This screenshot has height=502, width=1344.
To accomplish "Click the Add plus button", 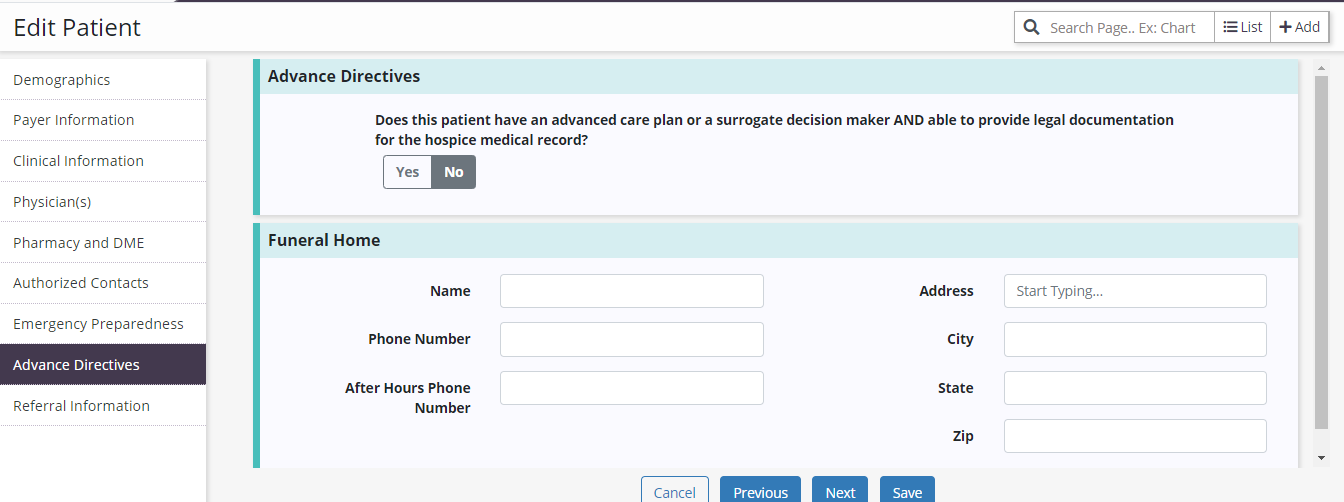I will point(1300,28).
